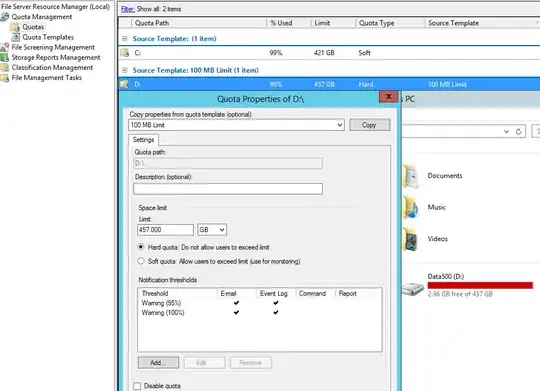Select Quota Templates in the tree

point(48,37)
